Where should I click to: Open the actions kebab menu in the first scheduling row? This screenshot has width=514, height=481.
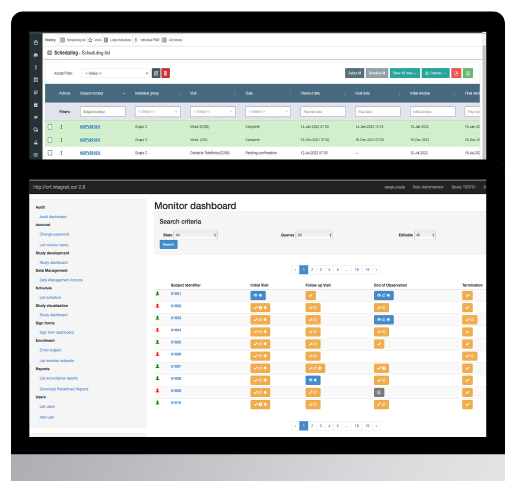[x=61, y=127]
